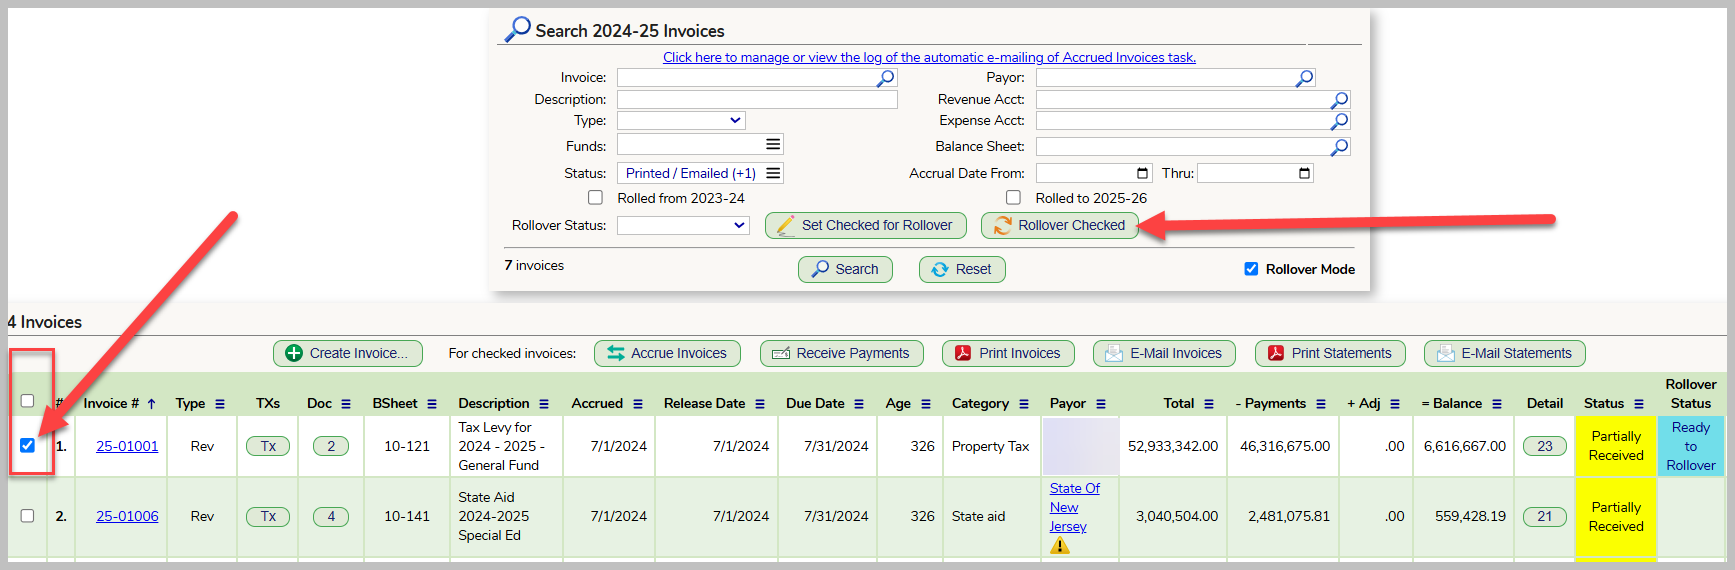Image resolution: width=1735 pixels, height=570 pixels.
Task: Open the BSheet column menu icon
Action: 432,404
